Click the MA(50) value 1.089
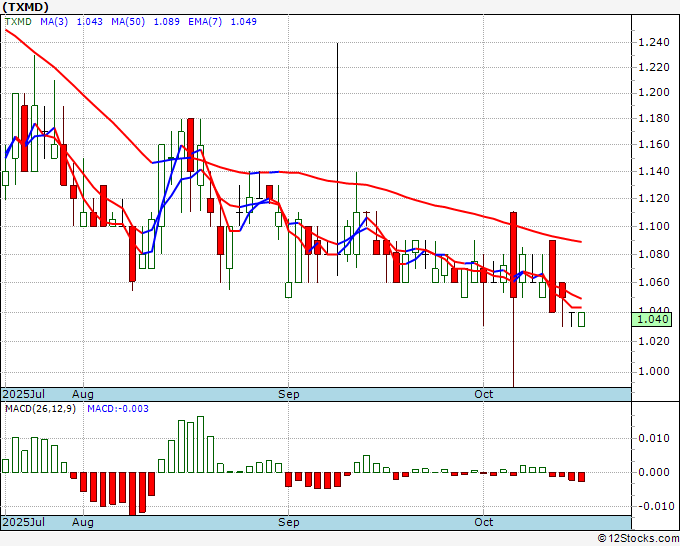The height and width of the screenshot is (546, 680). pyautogui.click(x=167, y=22)
